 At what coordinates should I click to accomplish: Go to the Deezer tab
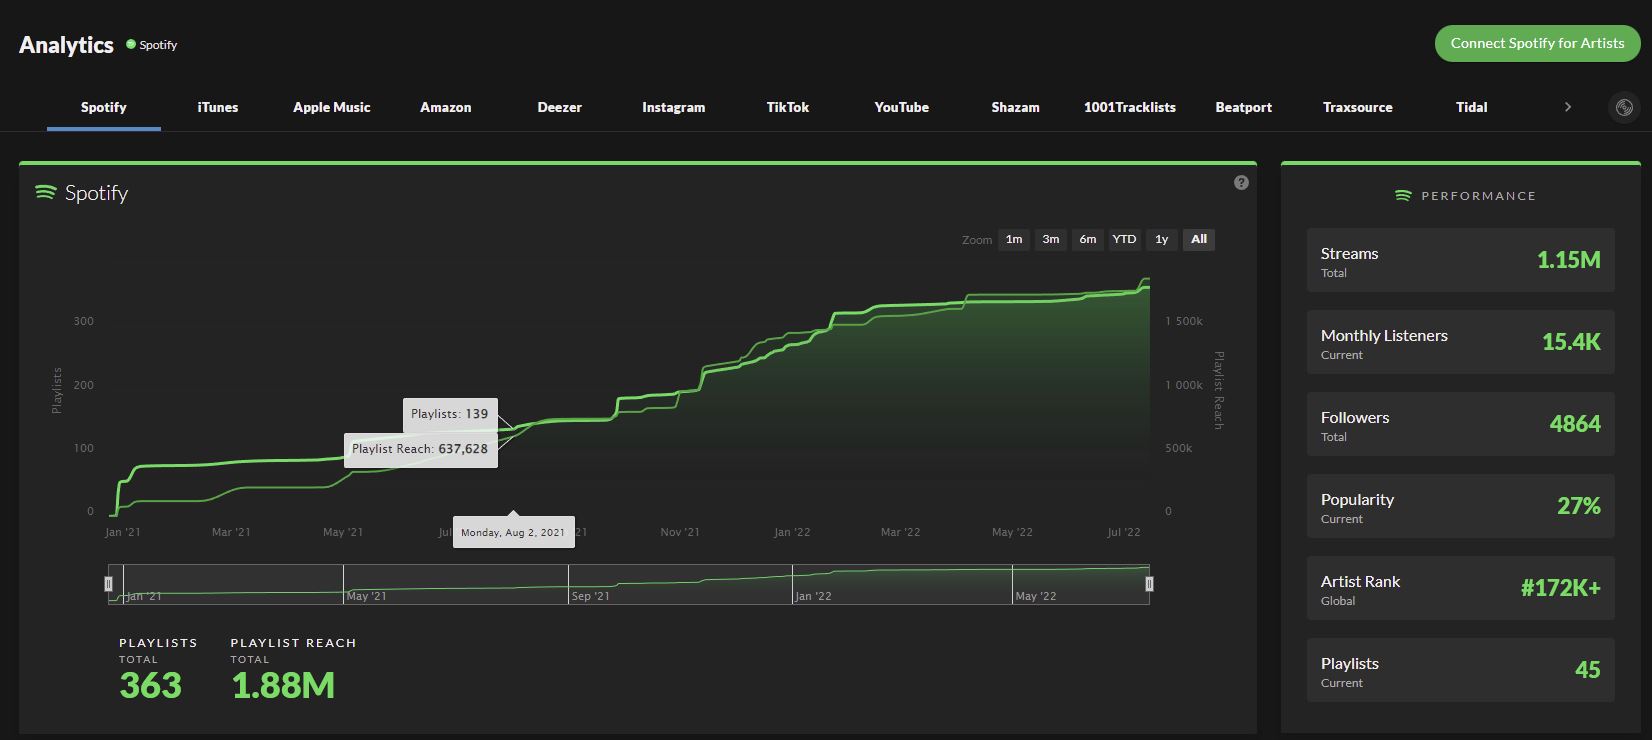(x=560, y=107)
